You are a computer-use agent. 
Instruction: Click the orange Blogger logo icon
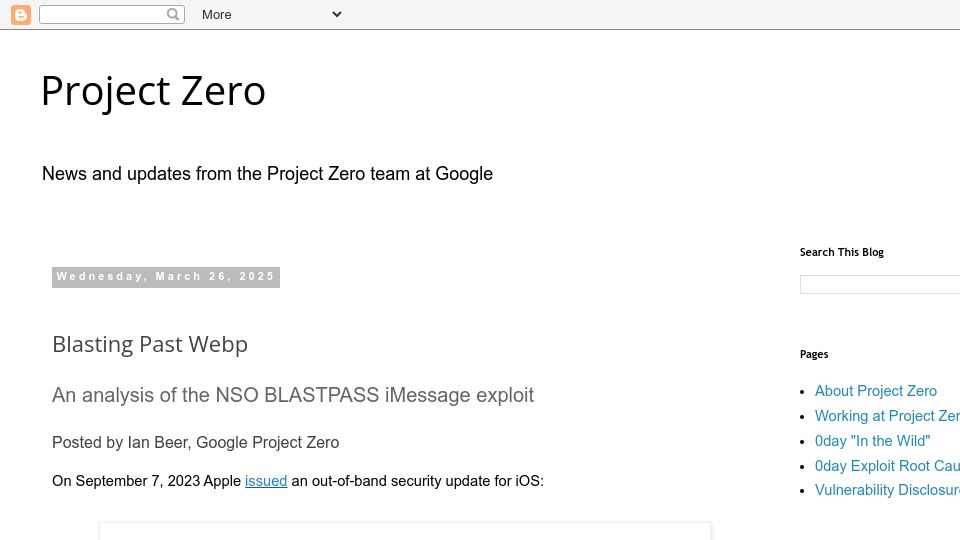click(x=21, y=15)
